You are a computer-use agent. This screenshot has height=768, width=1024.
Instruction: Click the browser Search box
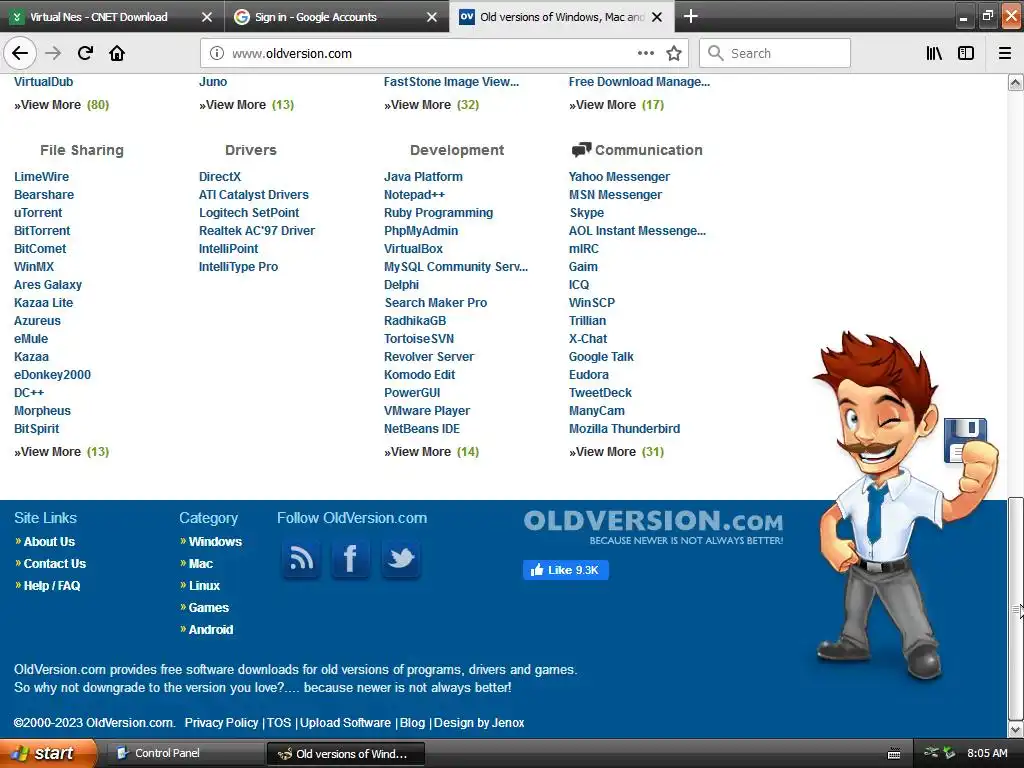(775, 54)
